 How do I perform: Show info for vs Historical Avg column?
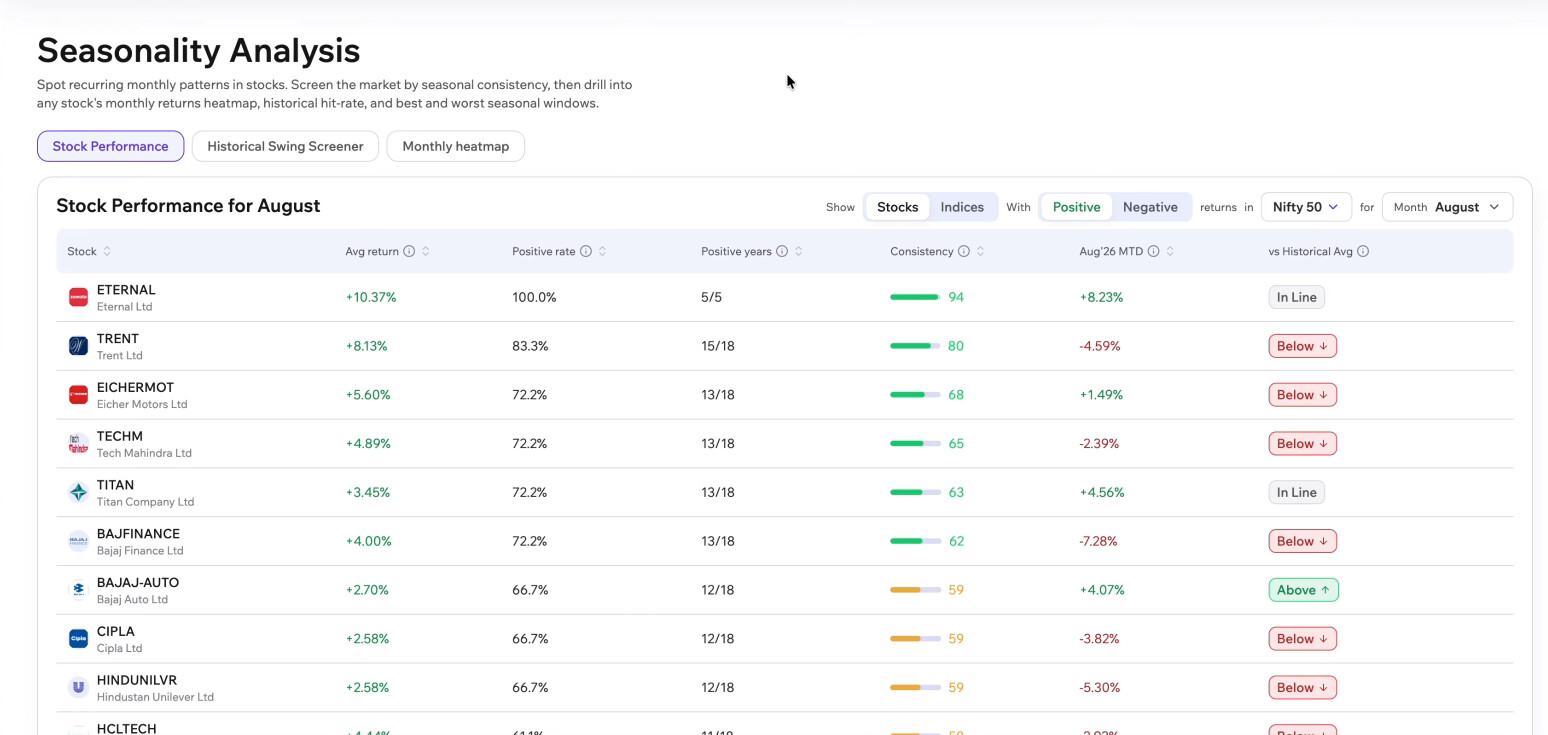(1363, 251)
